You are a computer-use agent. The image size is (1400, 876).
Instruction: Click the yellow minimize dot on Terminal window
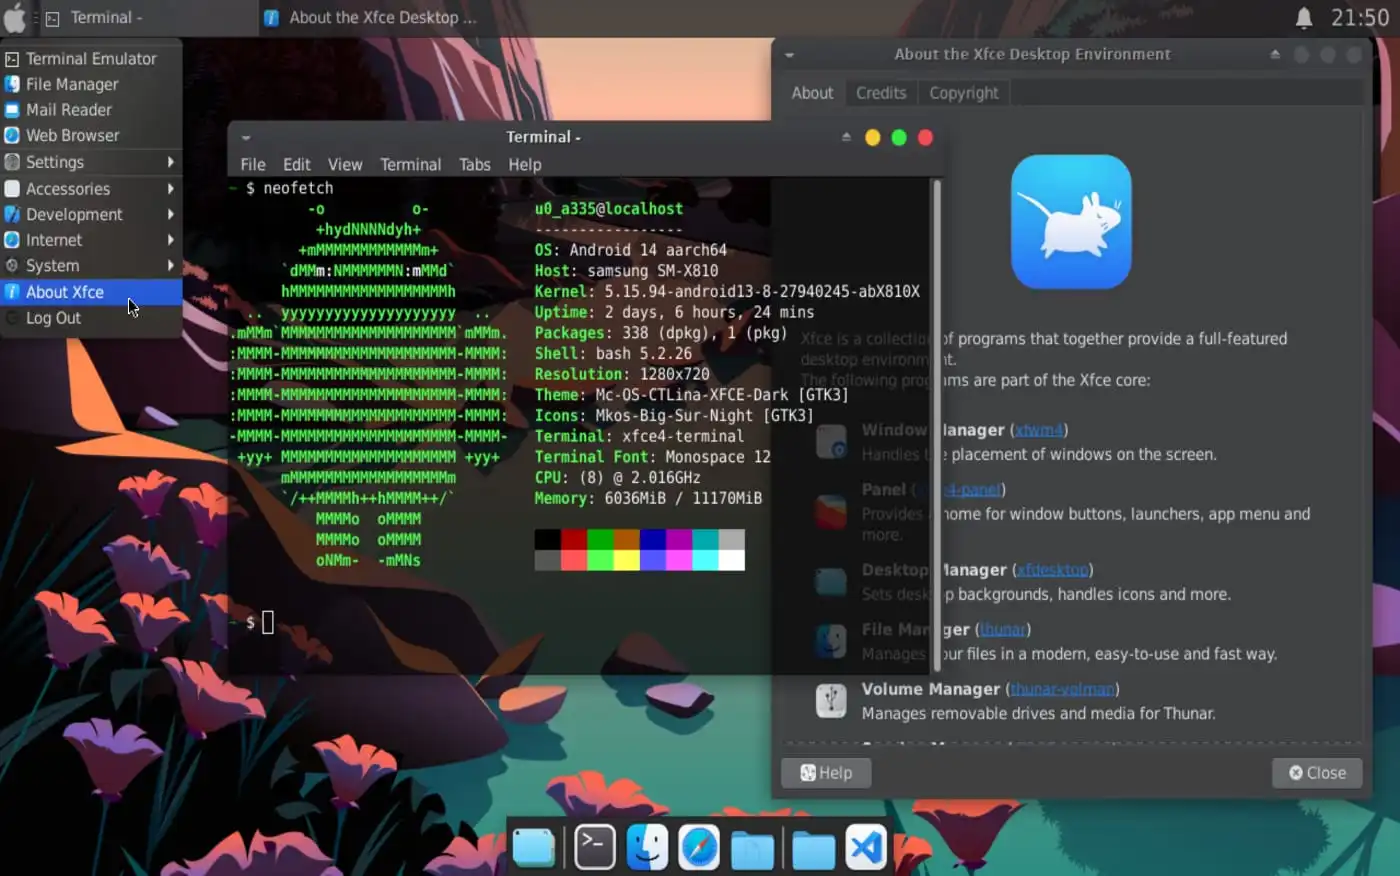point(872,137)
